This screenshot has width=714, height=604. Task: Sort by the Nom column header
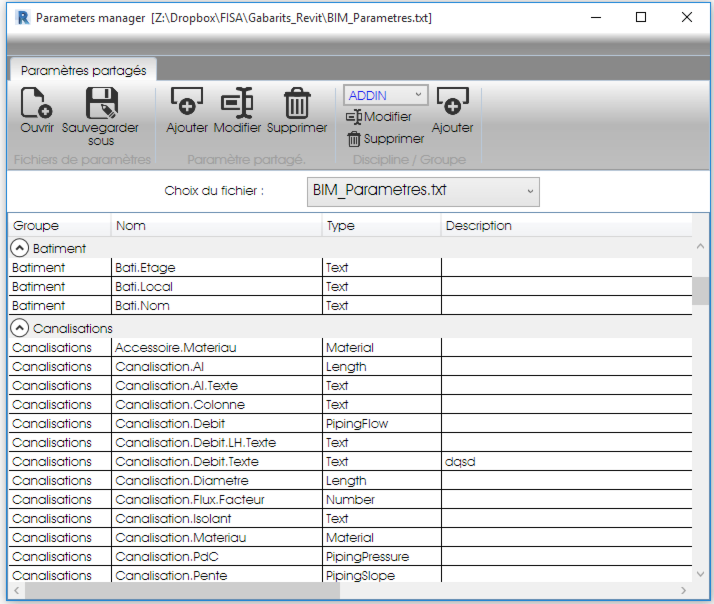(x=215, y=226)
